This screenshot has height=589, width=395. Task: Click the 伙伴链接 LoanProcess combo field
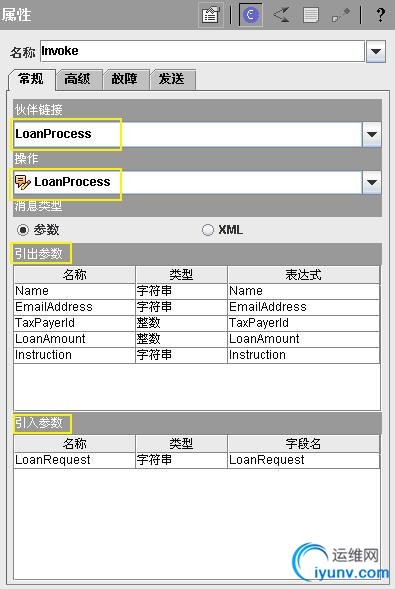188,134
